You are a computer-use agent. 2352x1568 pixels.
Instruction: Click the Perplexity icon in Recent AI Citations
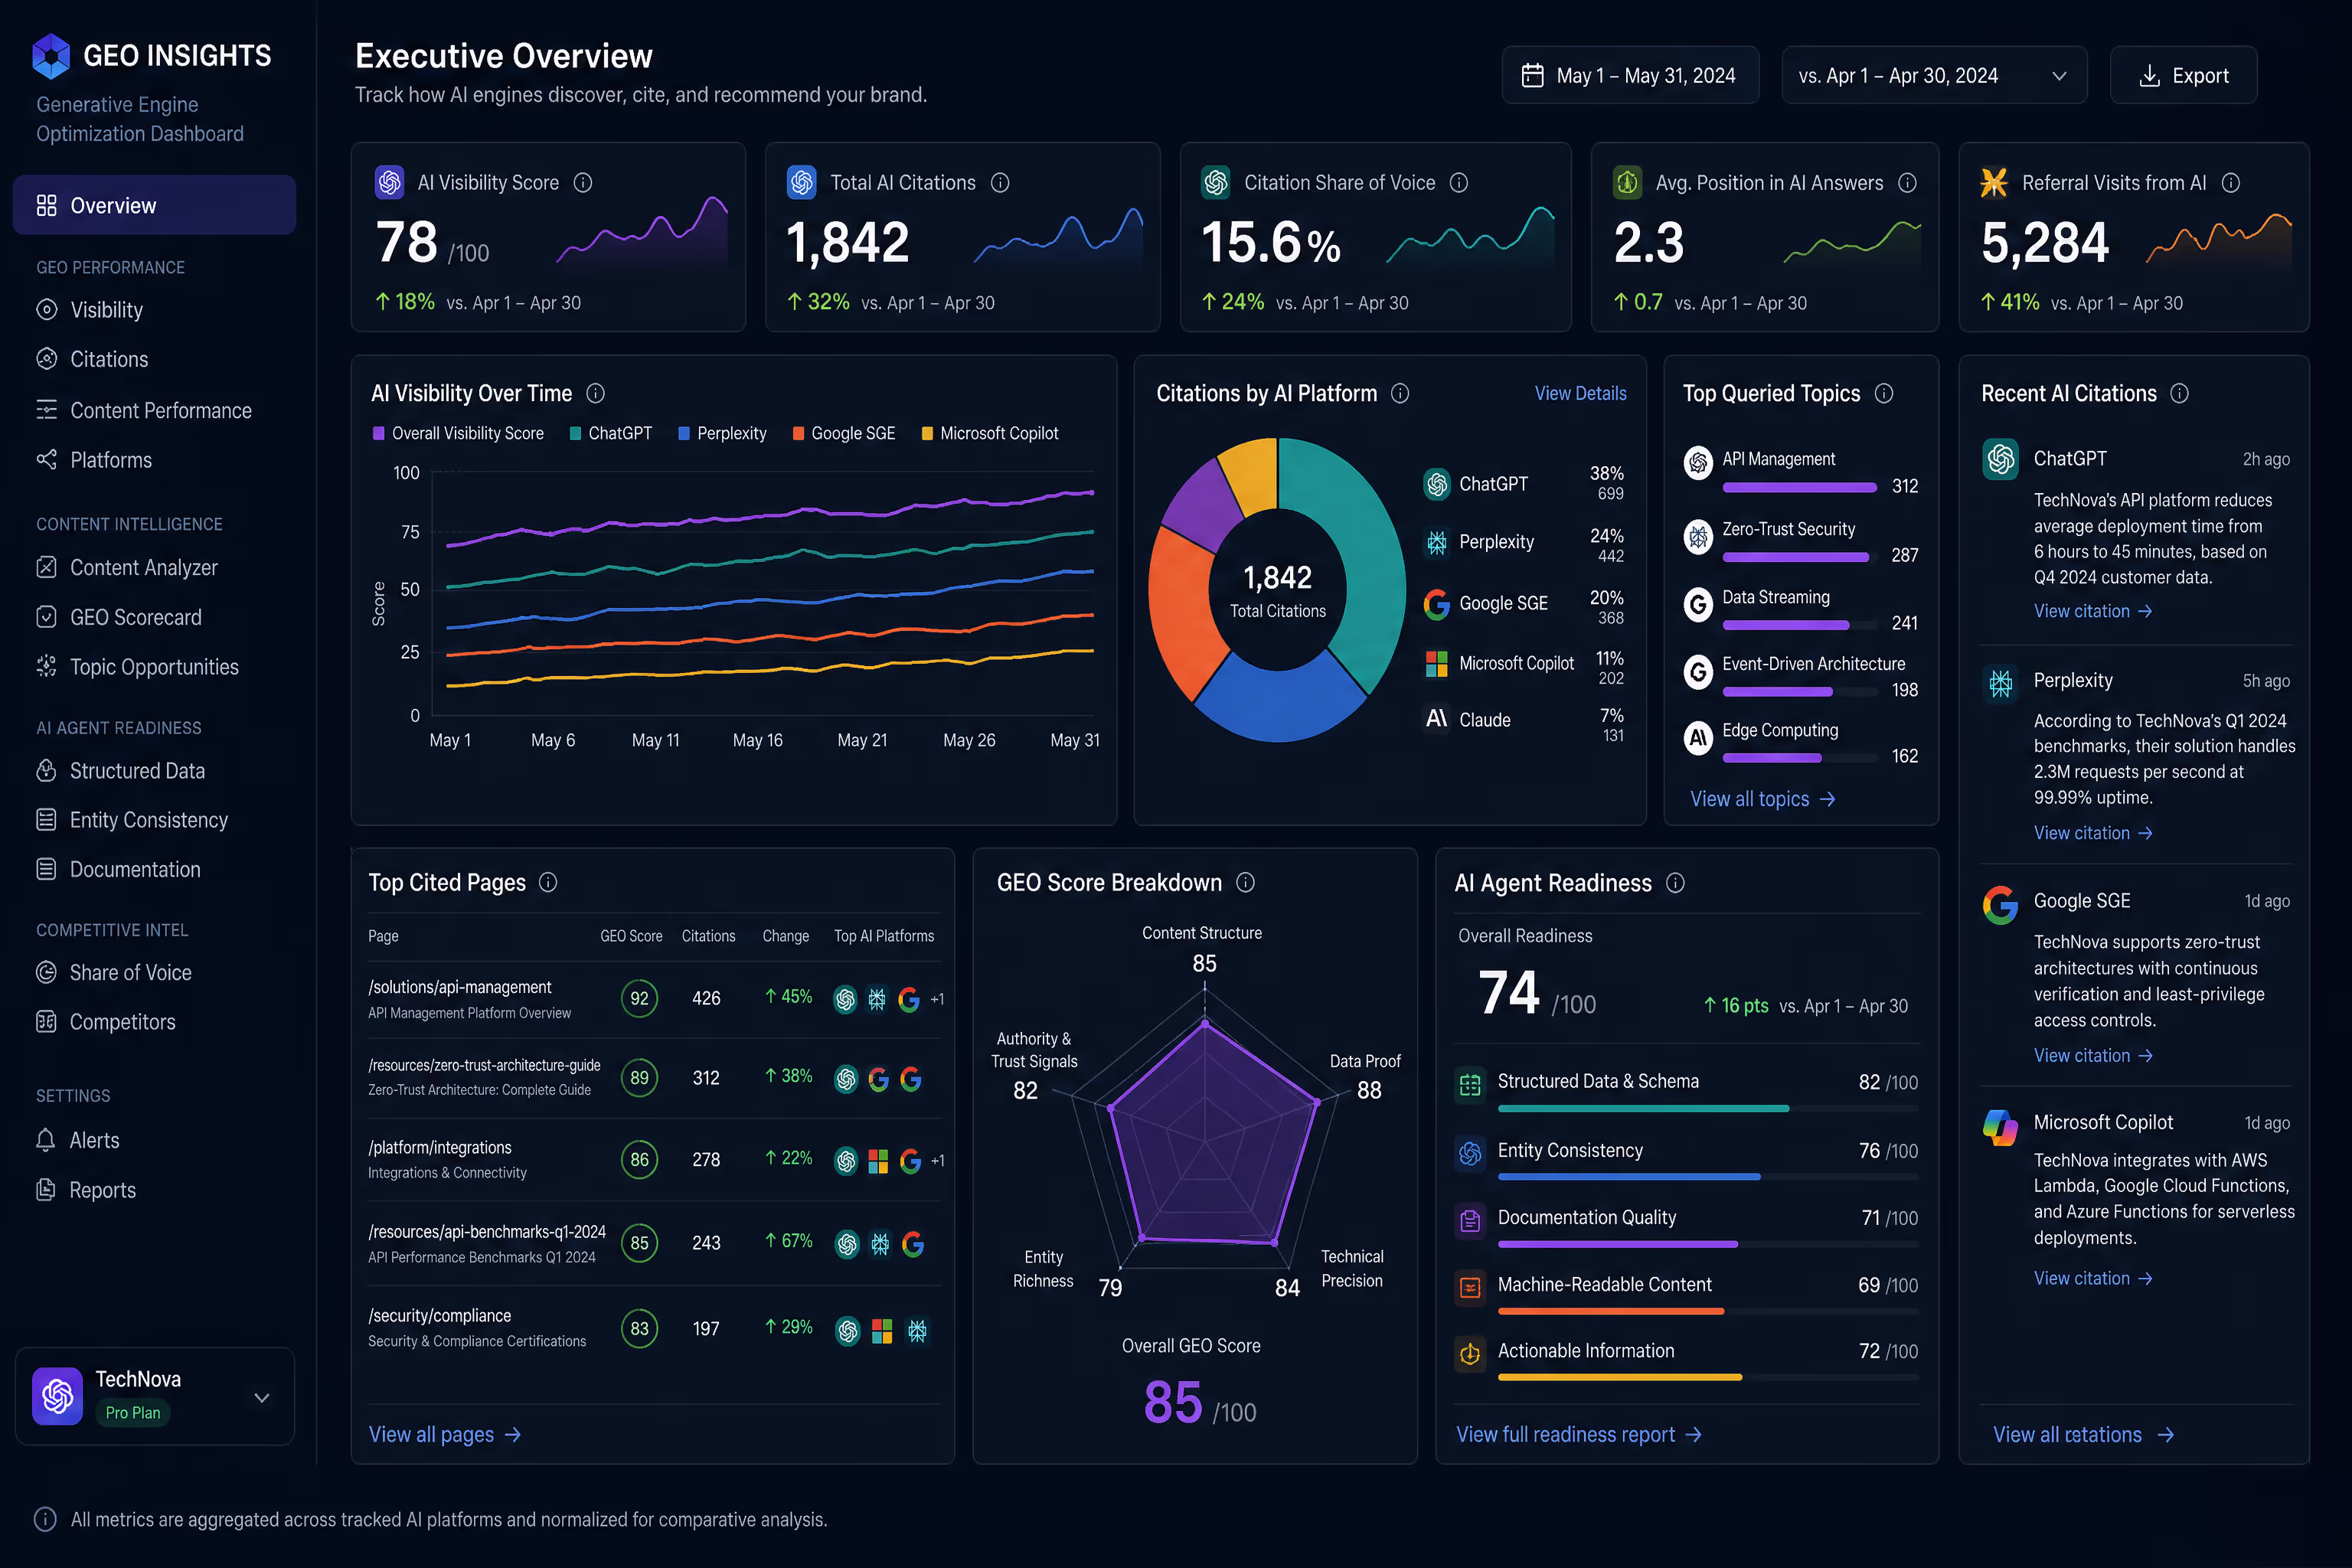click(2001, 682)
